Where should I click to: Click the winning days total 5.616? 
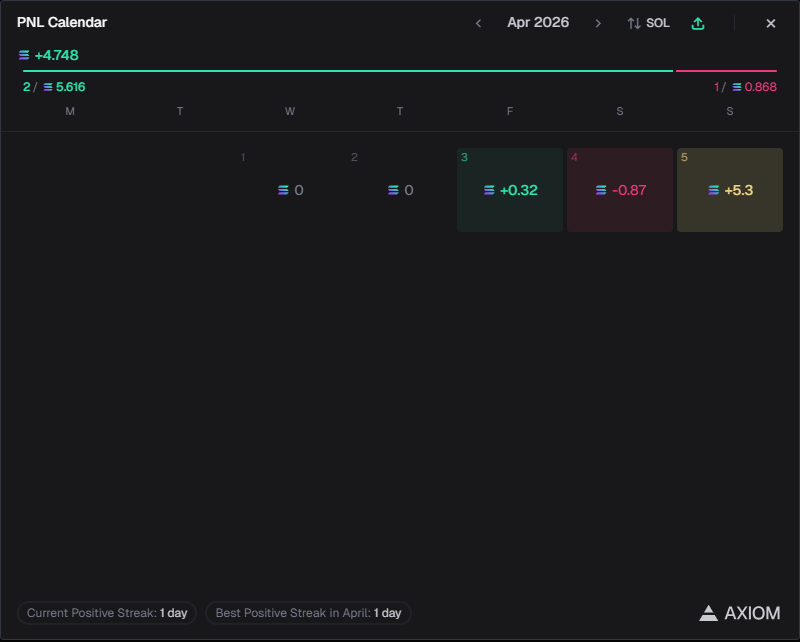point(70,87)
